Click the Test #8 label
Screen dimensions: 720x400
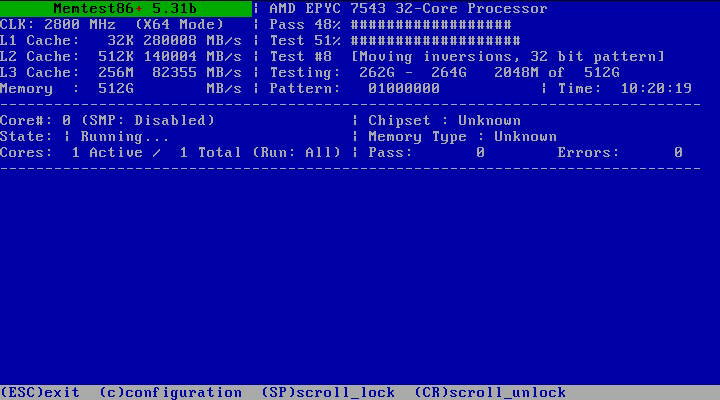click(300, 56)
